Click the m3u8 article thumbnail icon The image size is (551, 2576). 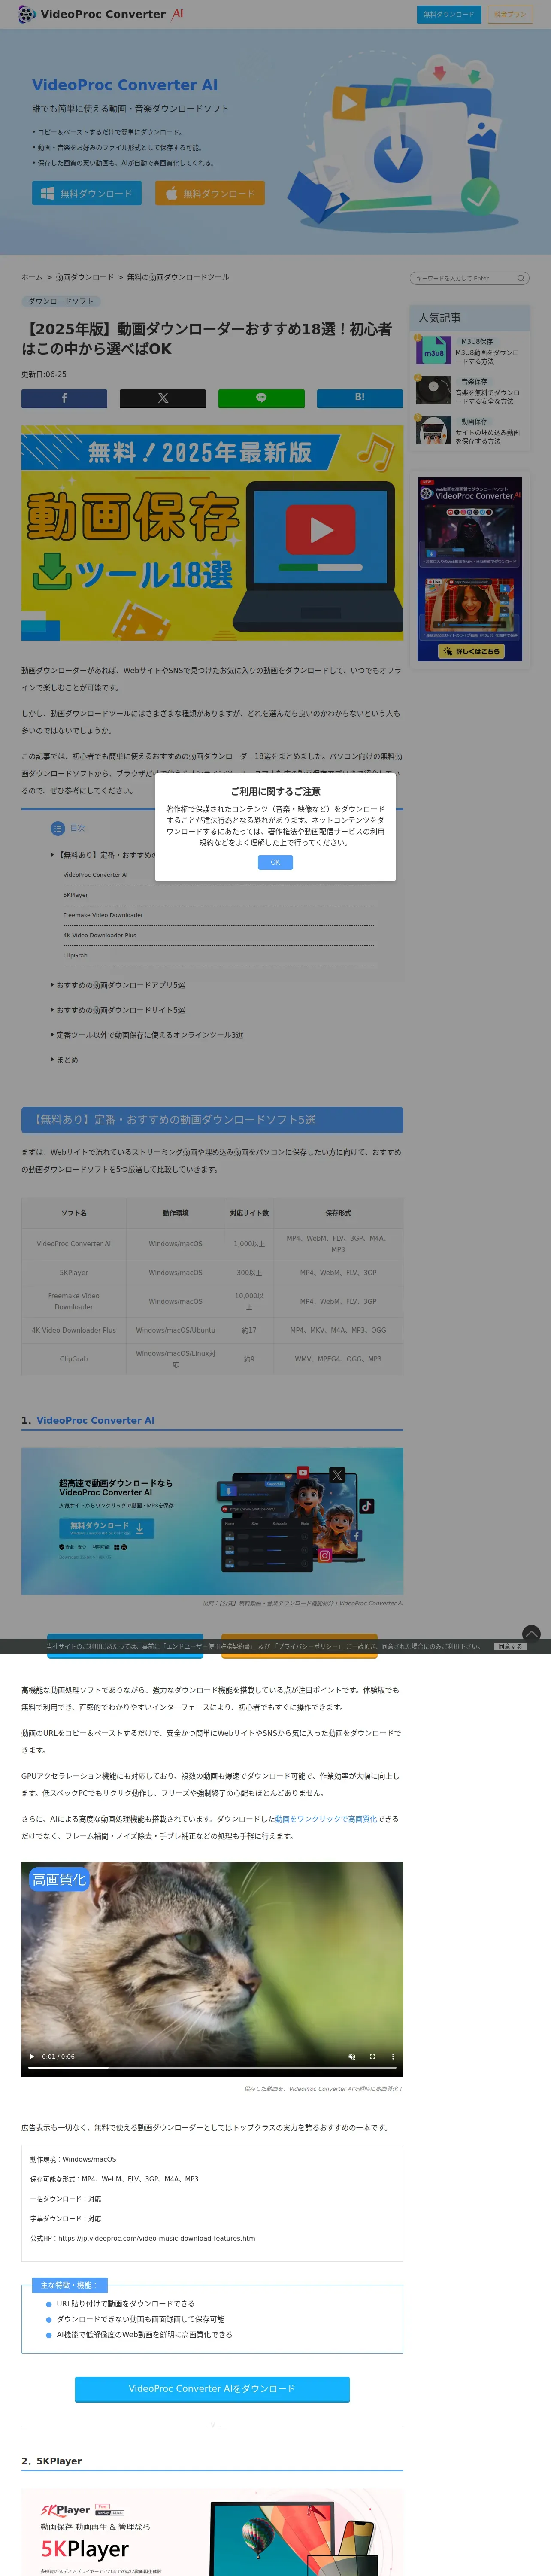(433, 350)
